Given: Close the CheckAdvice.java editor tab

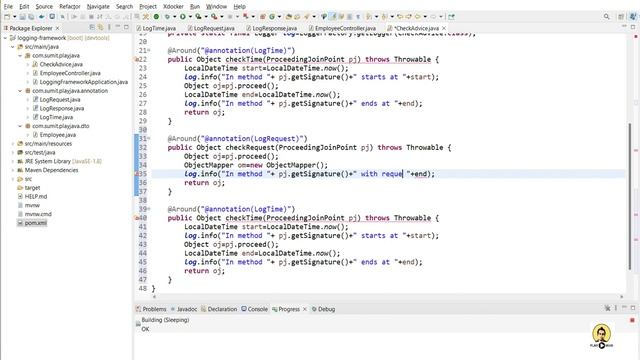Looking at the screenshot, I should pyautogui.click(x=444, y=28).
